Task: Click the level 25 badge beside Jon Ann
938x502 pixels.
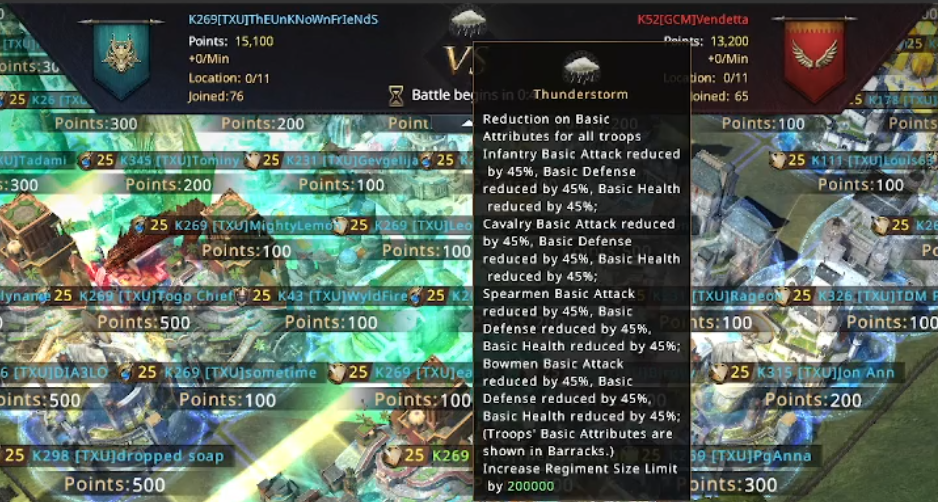Action: (x=732, y=372)
